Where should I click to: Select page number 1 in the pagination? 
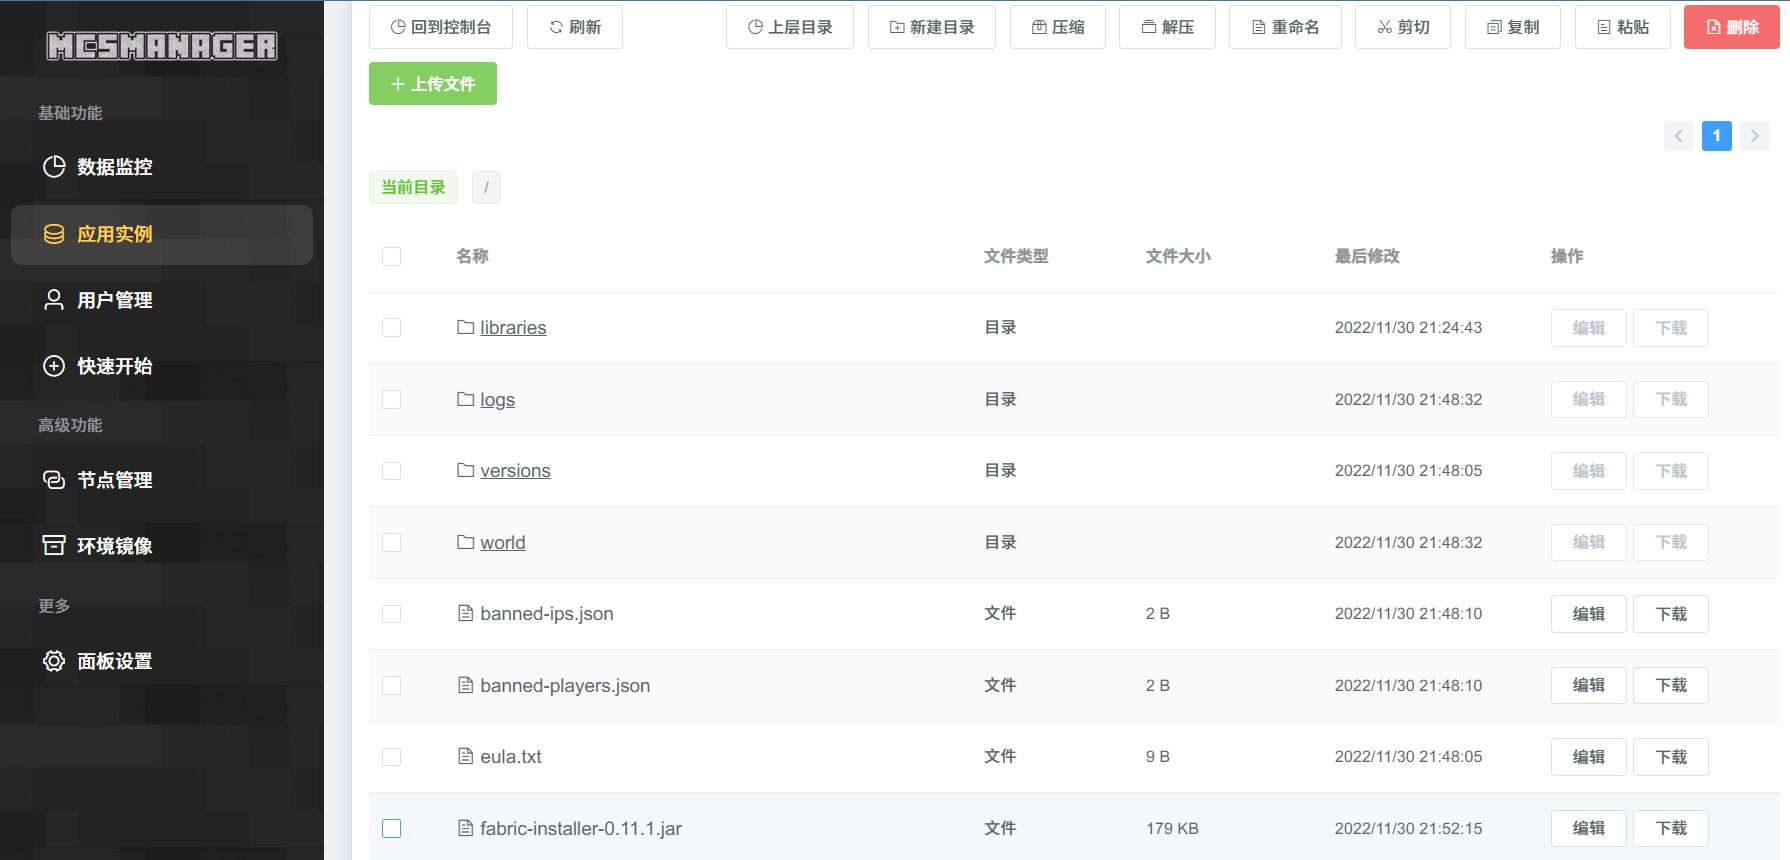point(1717,136)
